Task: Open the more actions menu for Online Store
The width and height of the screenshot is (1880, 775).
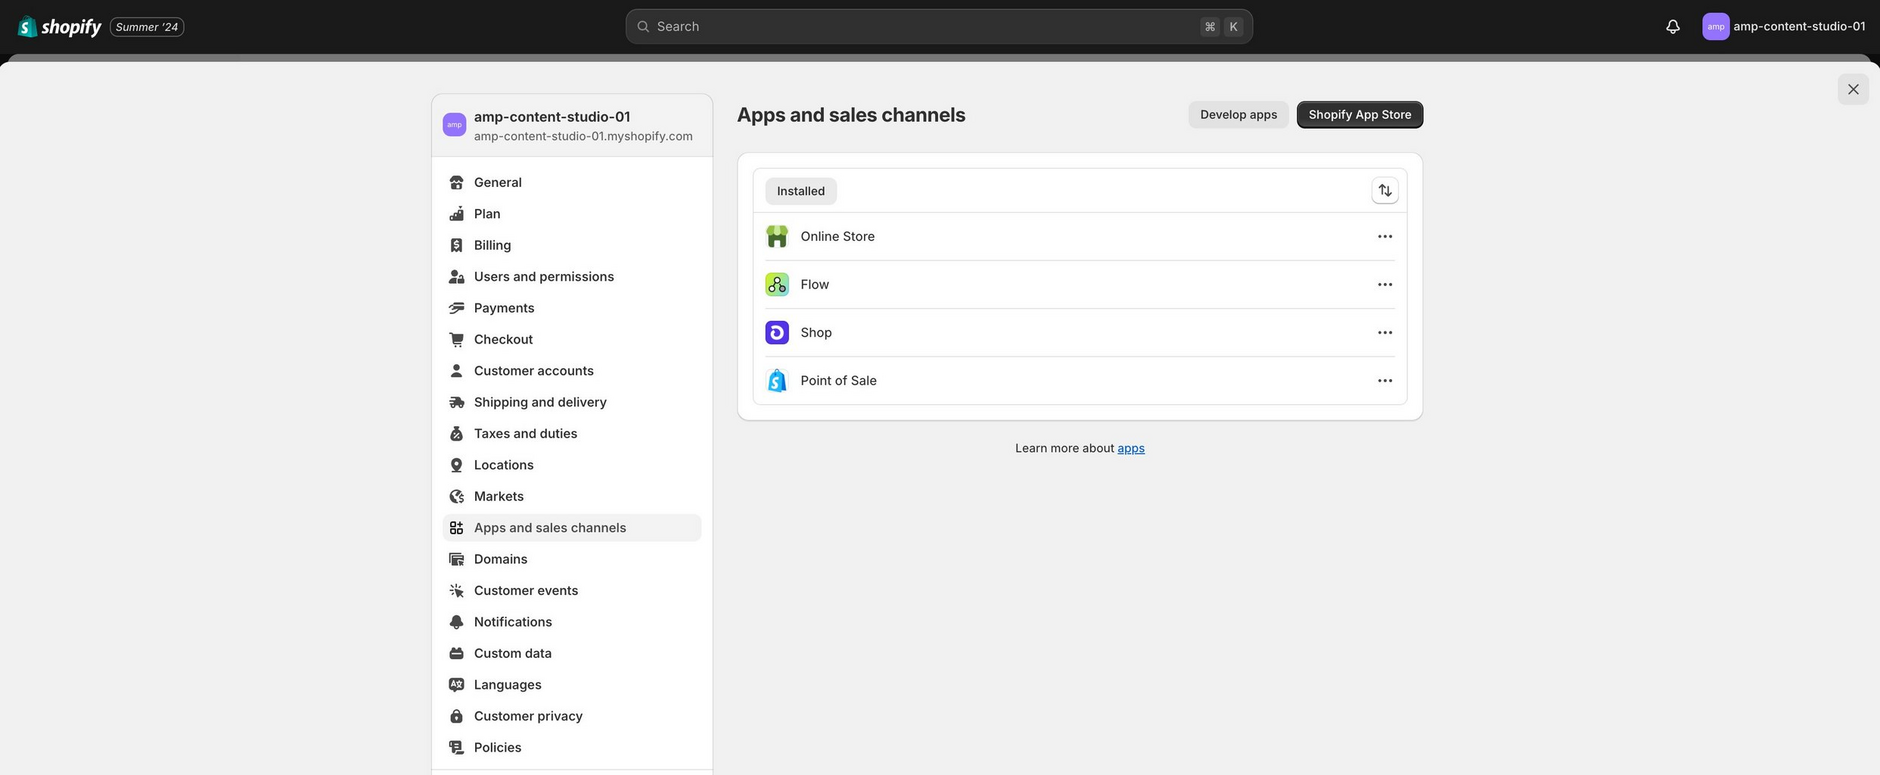Action: [1385, 237]
